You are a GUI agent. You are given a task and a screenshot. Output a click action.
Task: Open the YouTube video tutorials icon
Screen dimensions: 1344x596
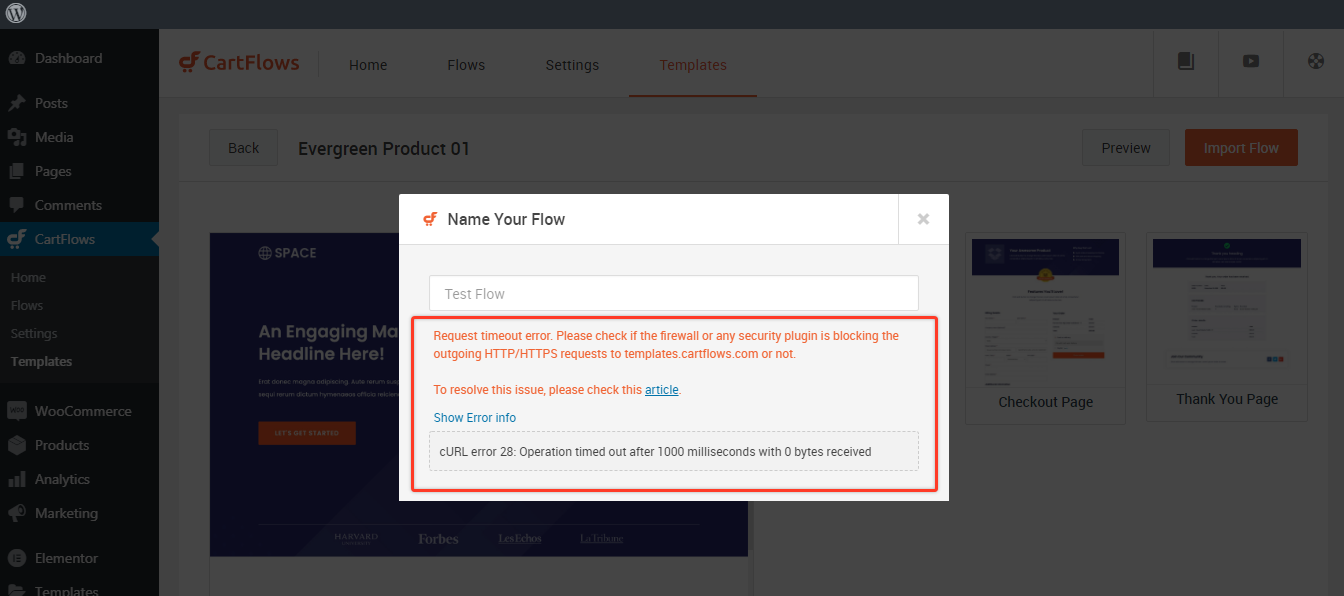point(1251,61)
